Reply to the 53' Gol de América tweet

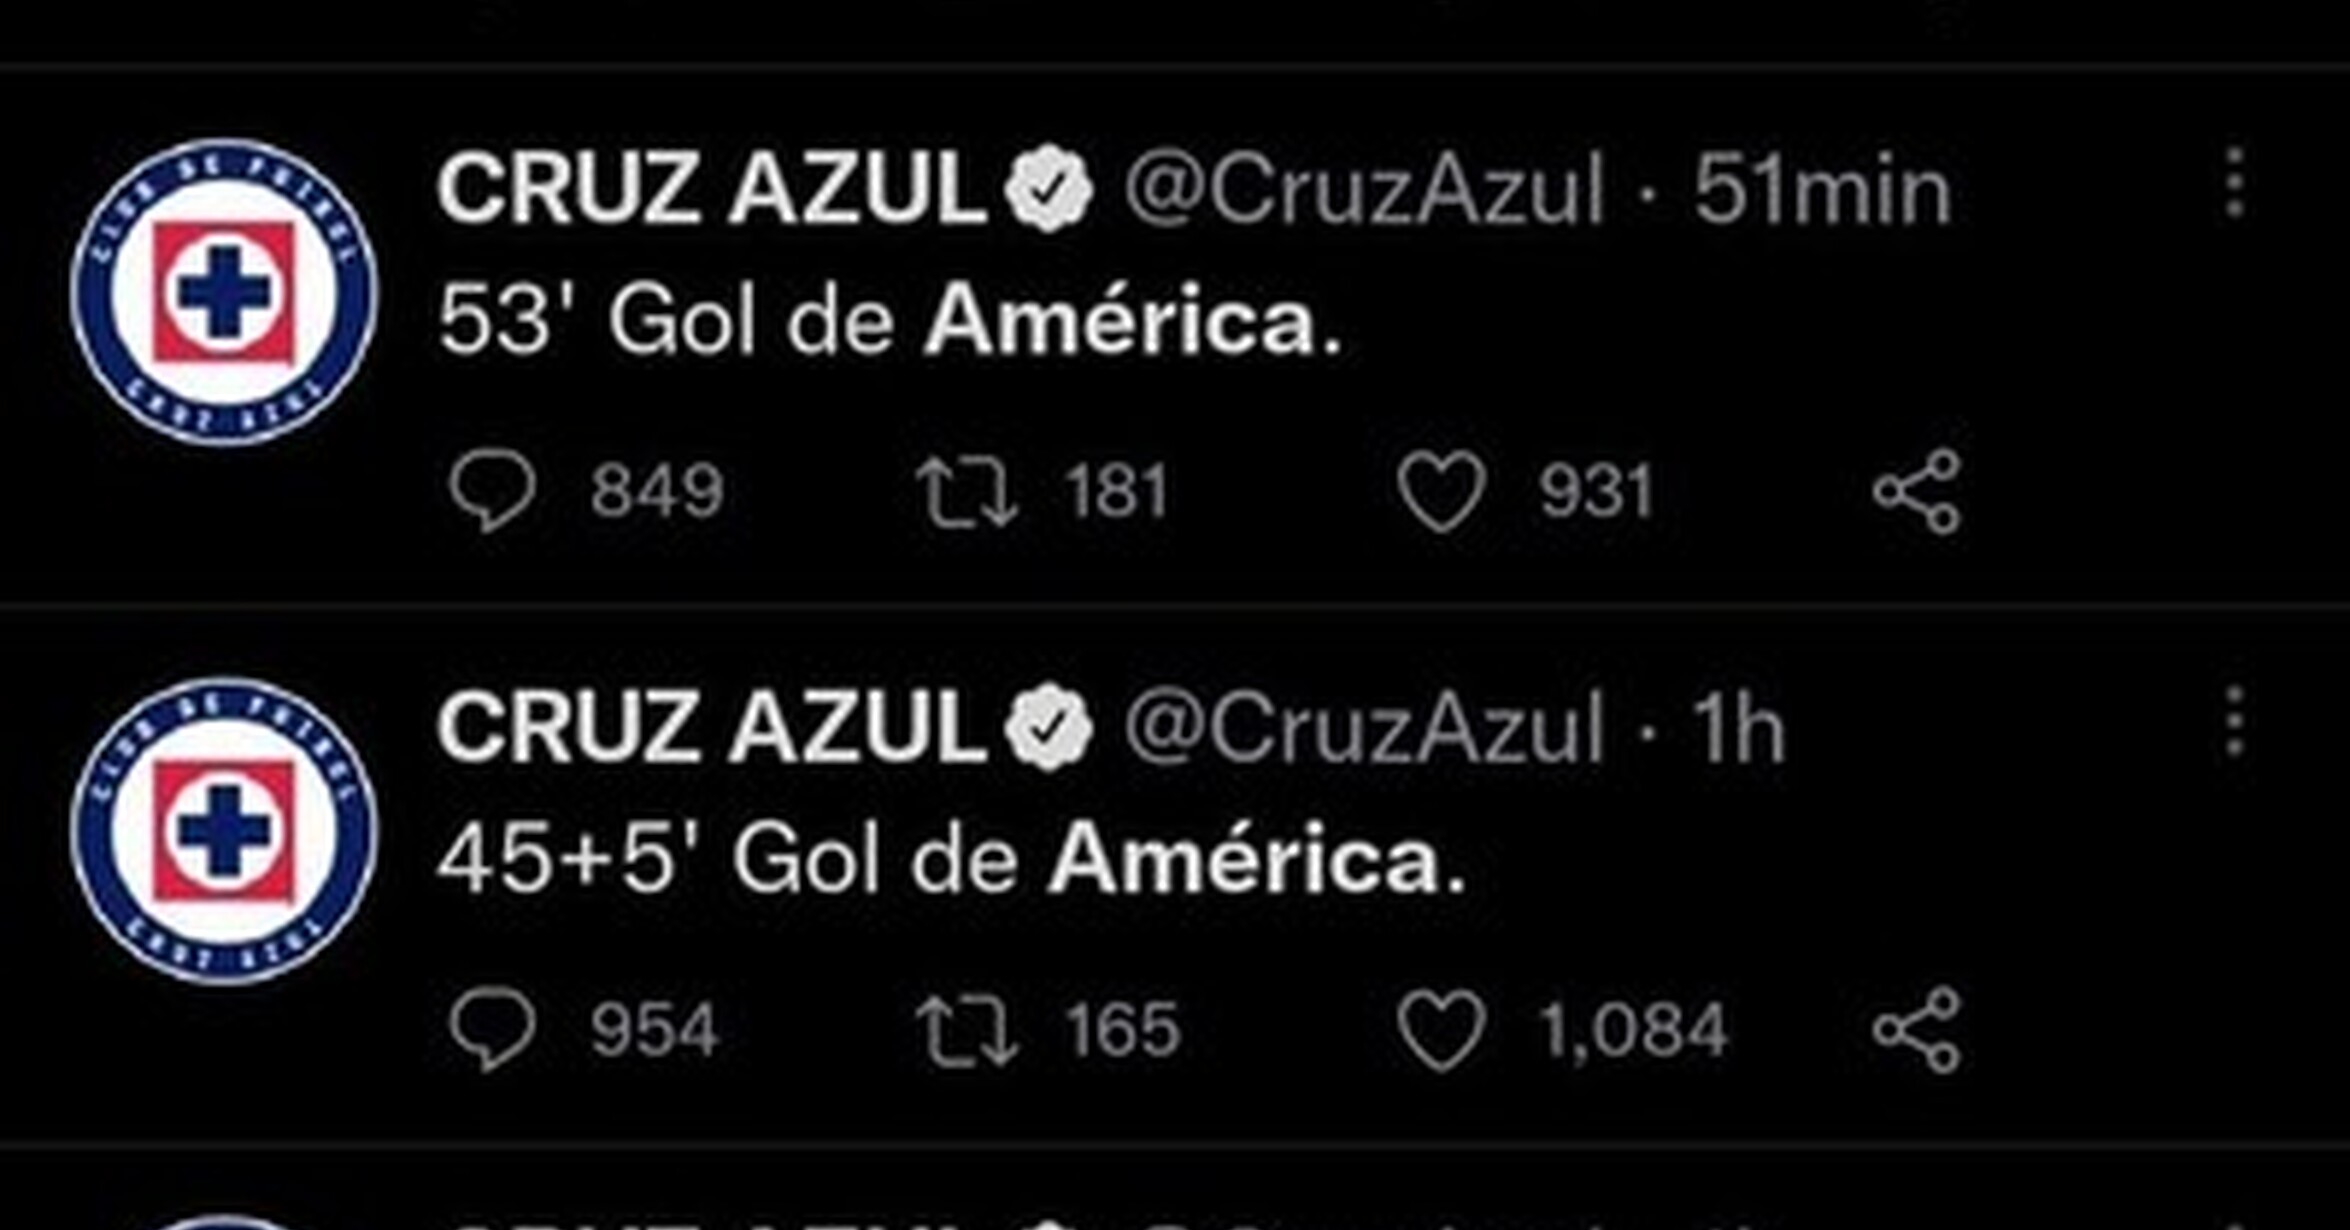[x=493, y=490]
